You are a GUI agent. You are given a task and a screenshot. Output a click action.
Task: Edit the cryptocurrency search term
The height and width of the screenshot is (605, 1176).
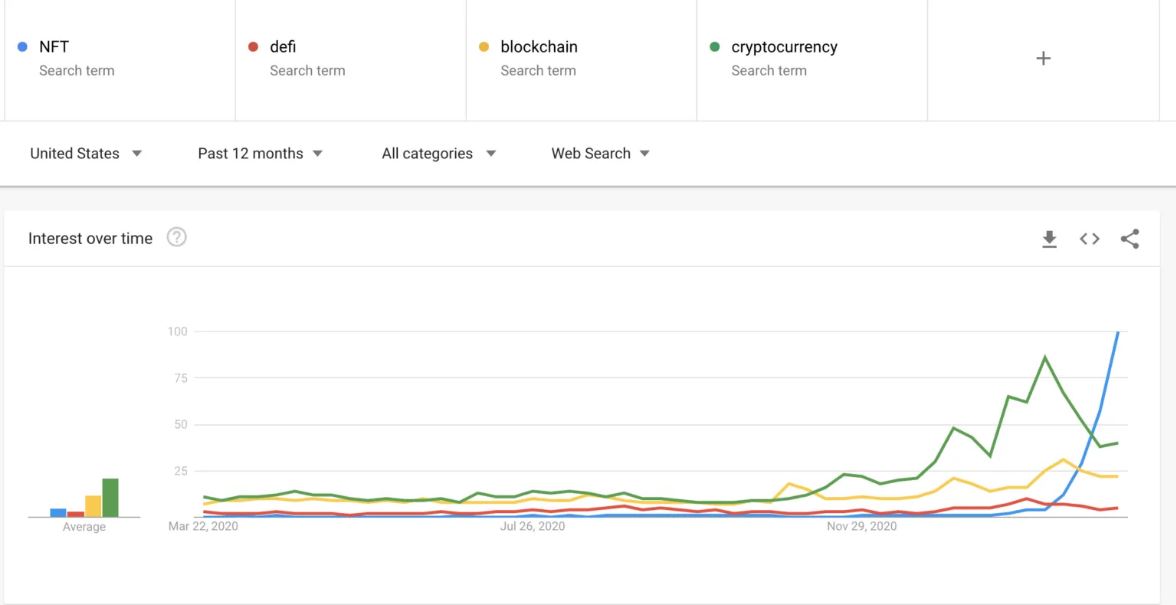812,58
